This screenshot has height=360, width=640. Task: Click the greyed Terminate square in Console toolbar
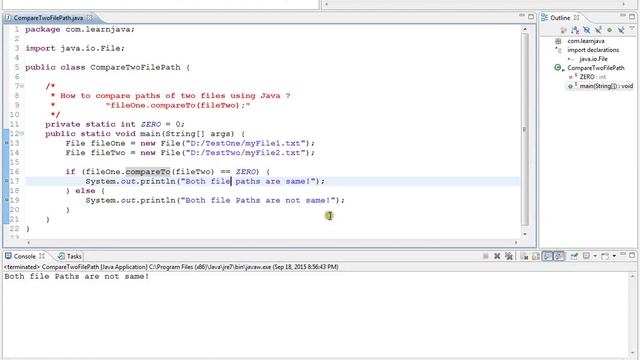[485, 256]
